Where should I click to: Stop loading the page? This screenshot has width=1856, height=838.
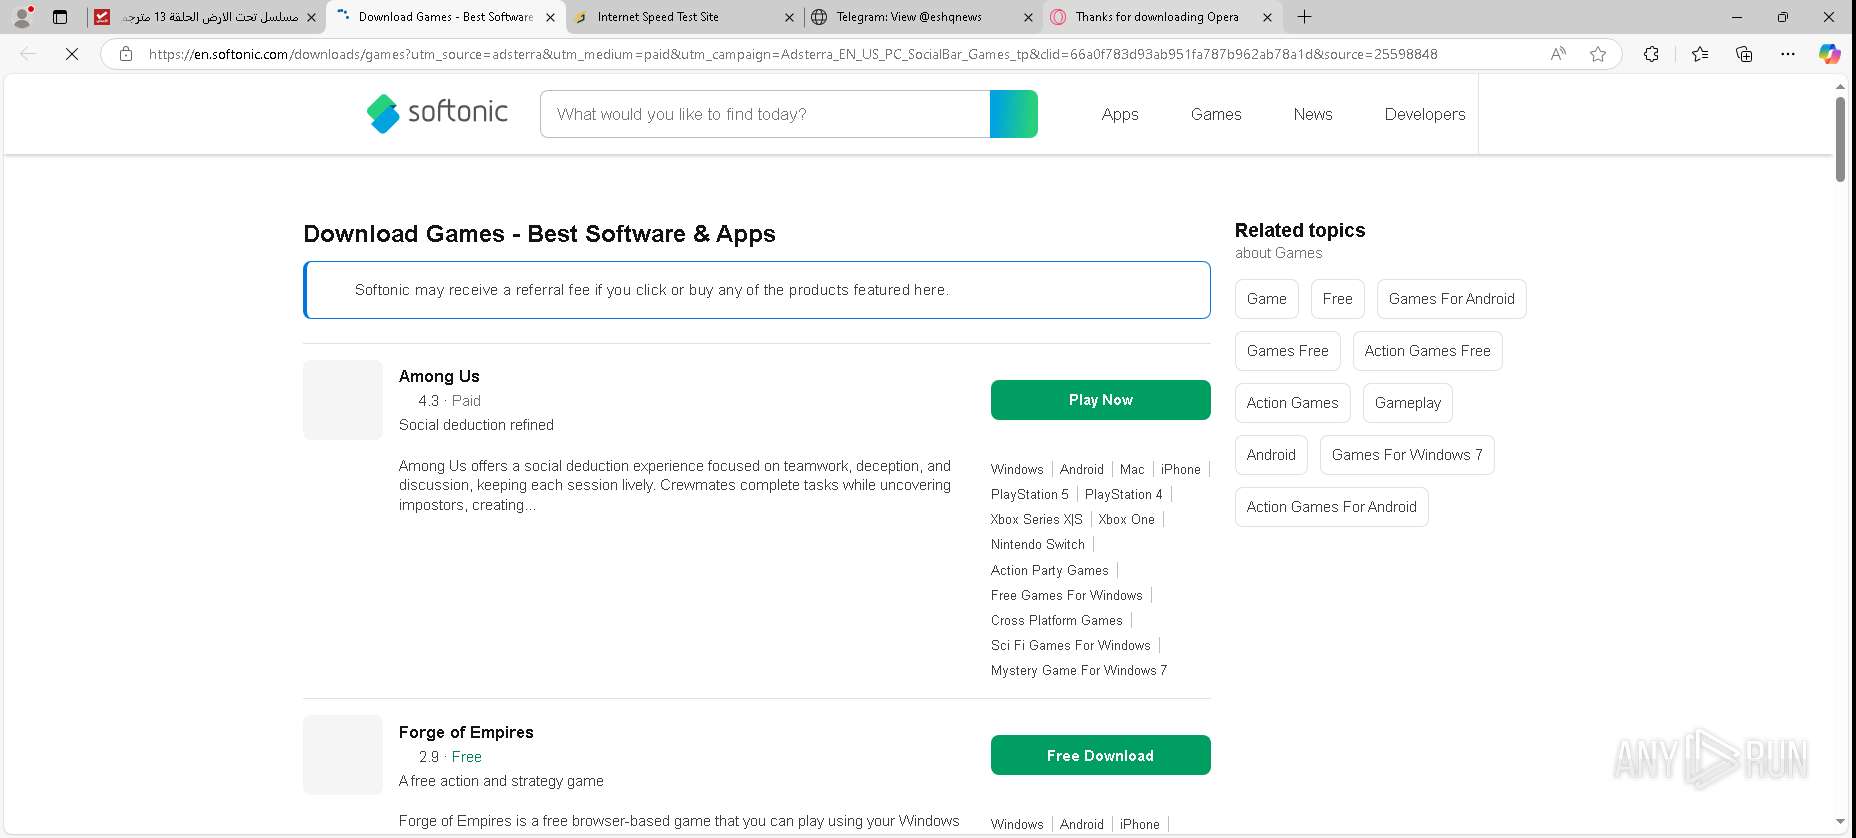point(72,54)
